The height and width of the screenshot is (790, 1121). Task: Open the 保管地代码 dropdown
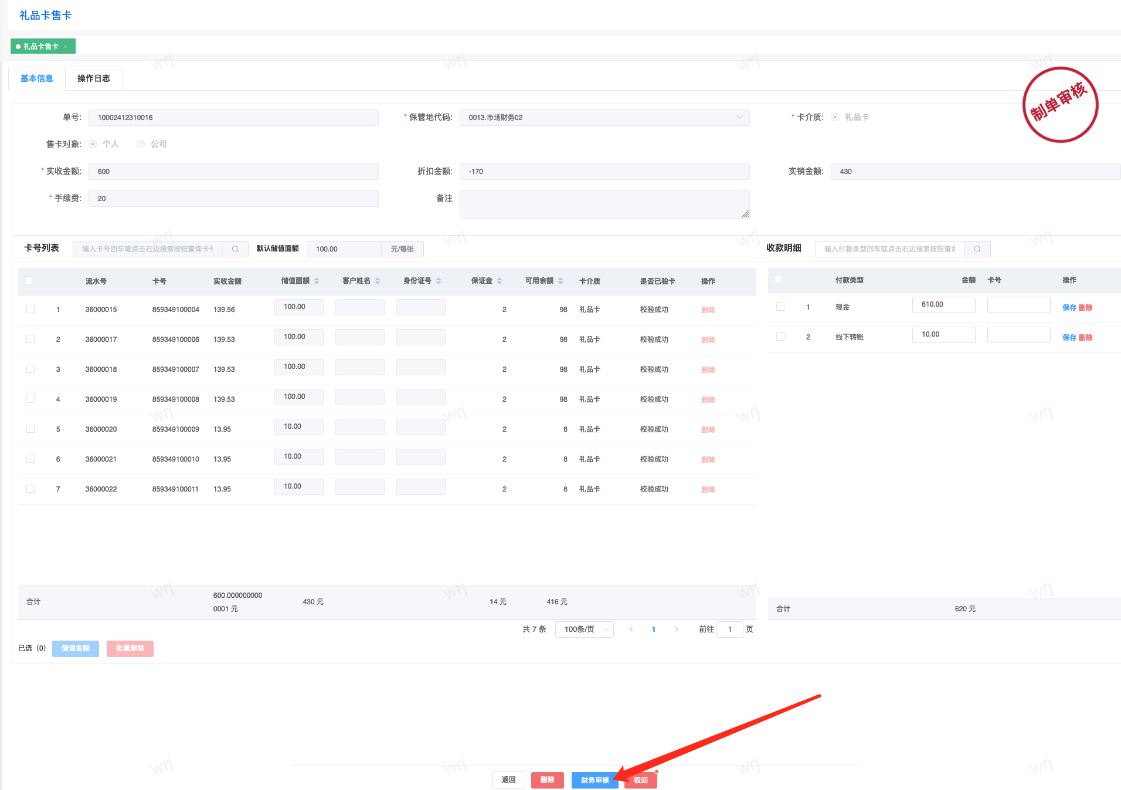602,117
